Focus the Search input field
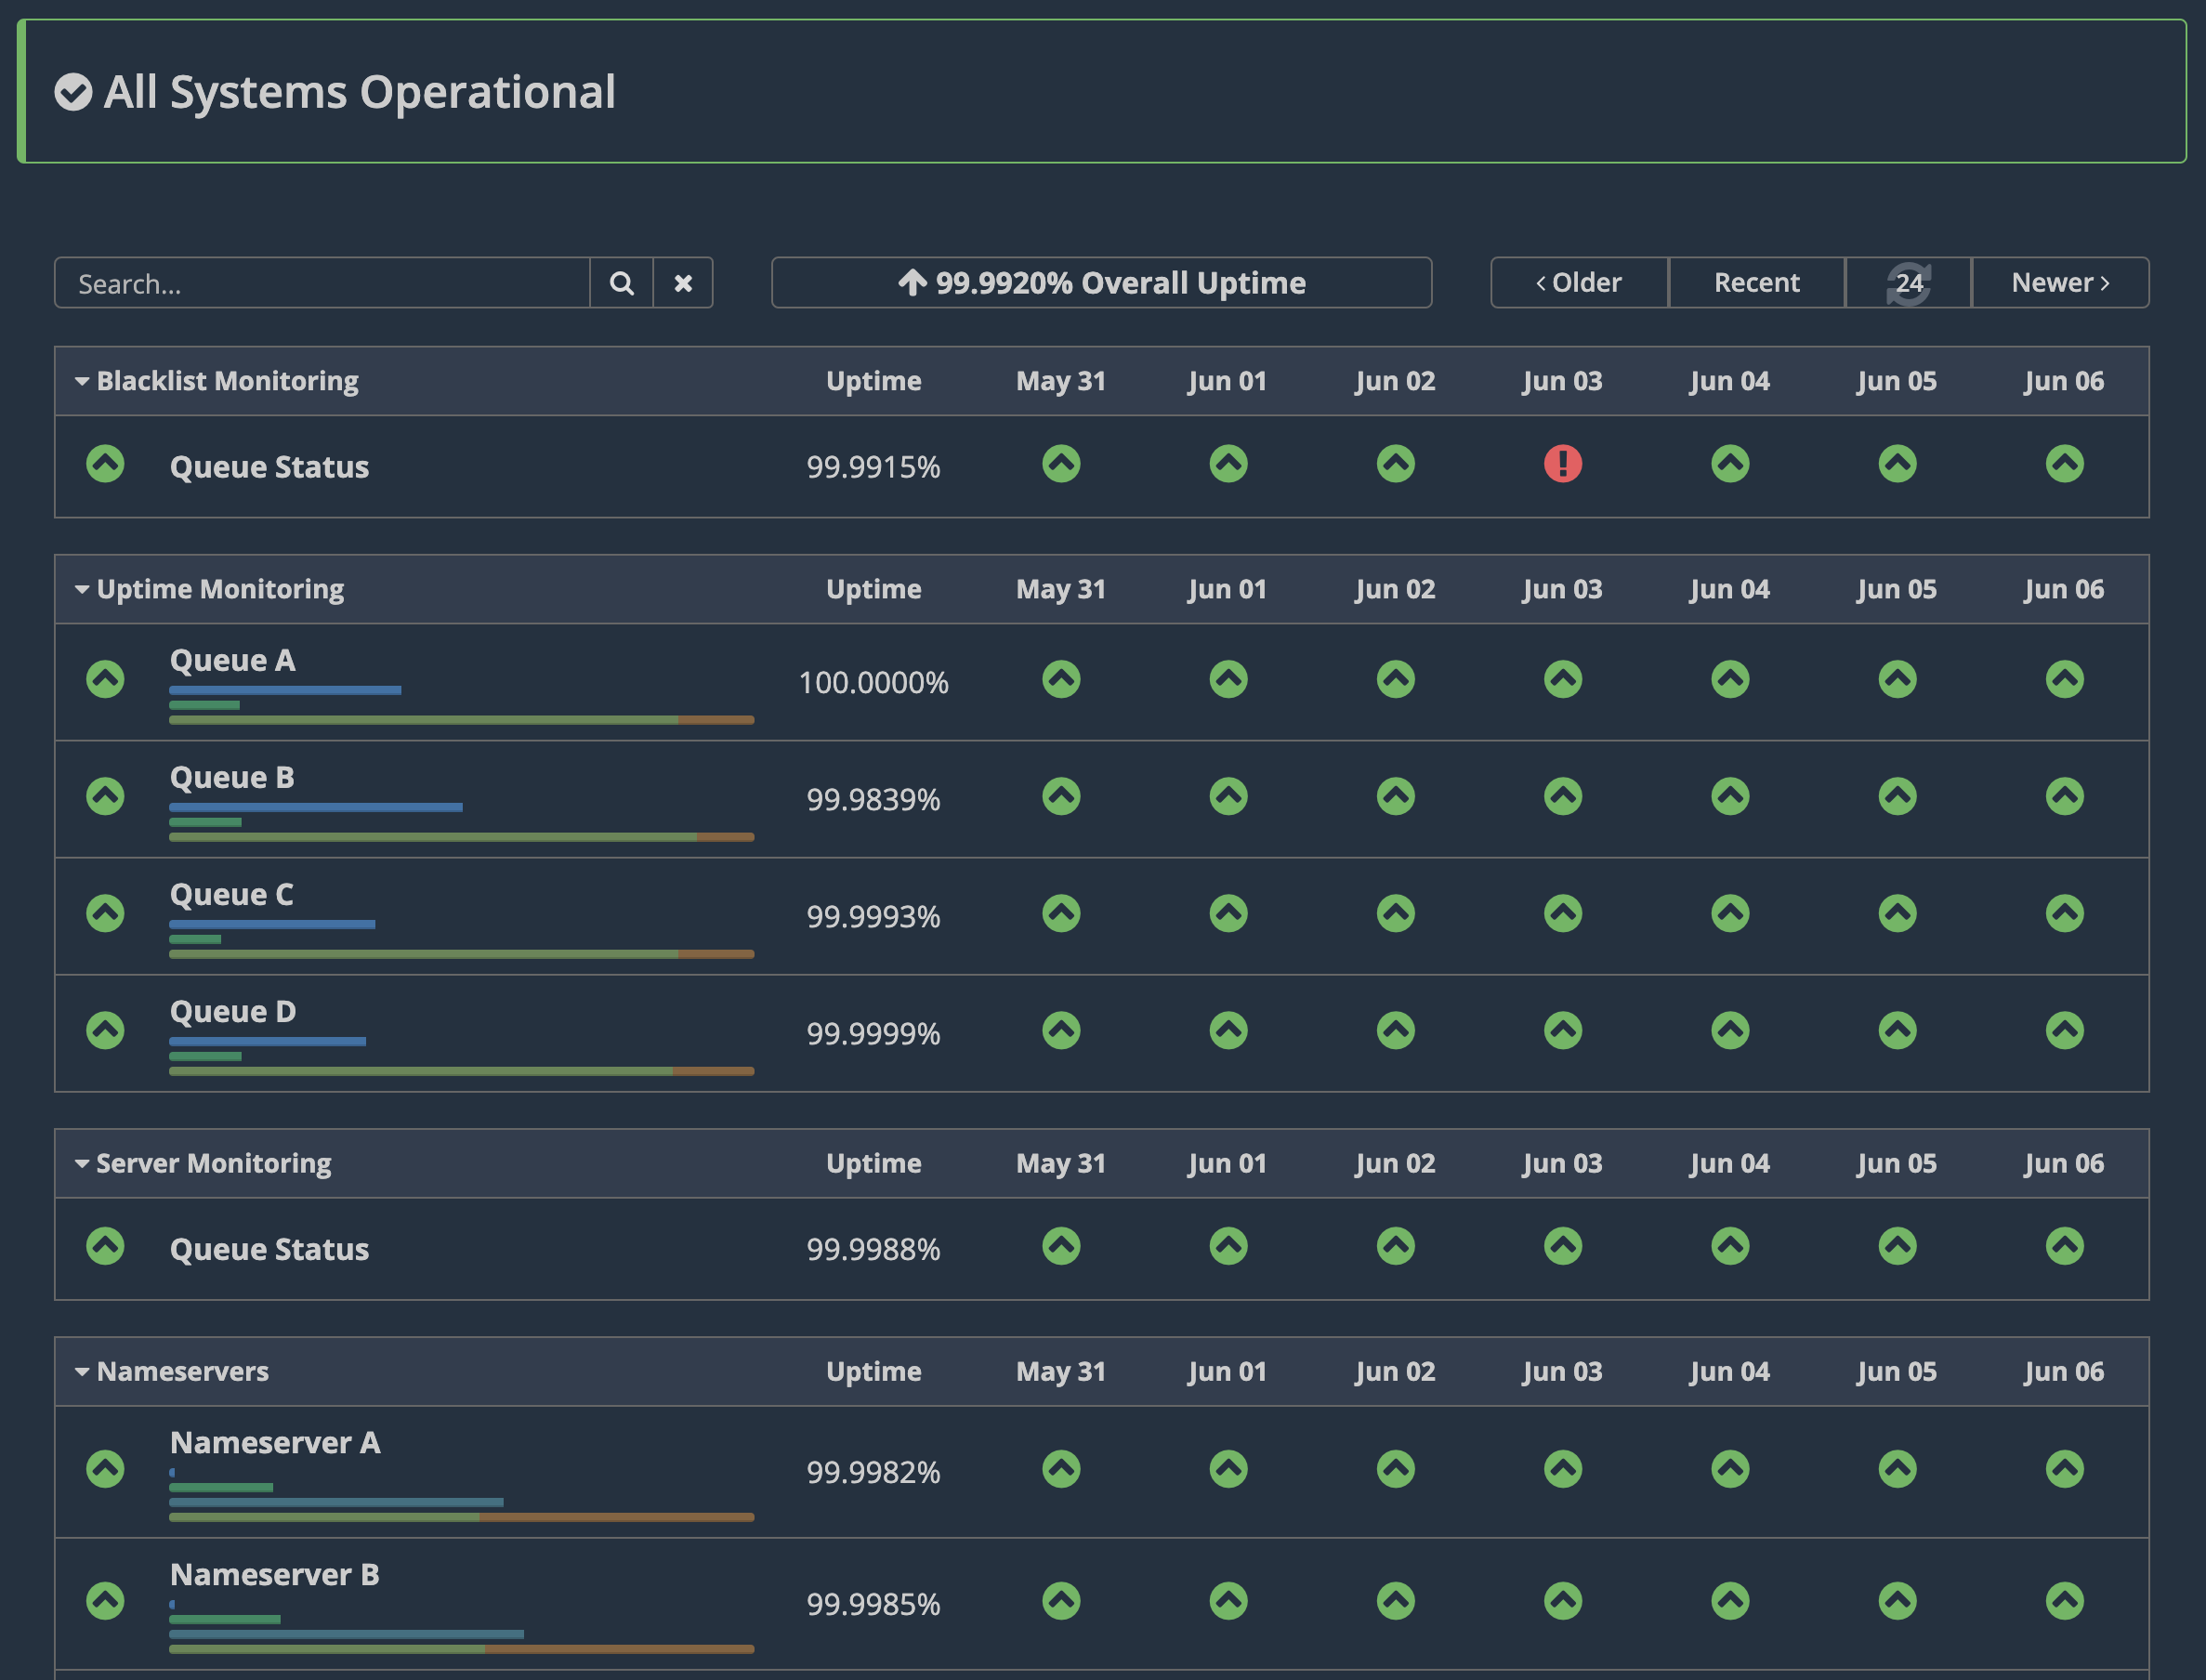2206x1680 pixels. click(322, 283)
